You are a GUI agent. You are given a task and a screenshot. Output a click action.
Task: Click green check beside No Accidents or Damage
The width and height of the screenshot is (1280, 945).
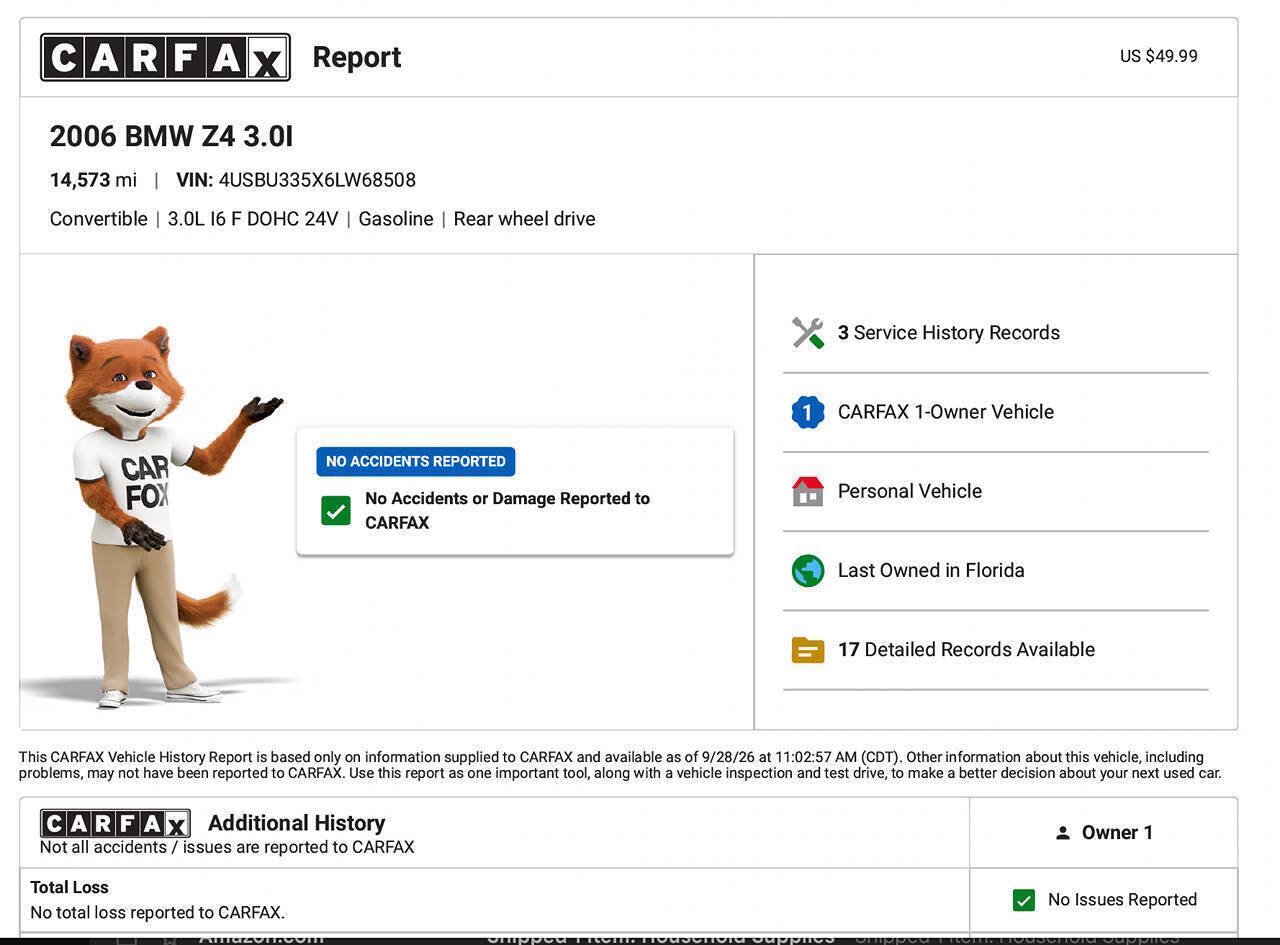(x=336, y=511)
